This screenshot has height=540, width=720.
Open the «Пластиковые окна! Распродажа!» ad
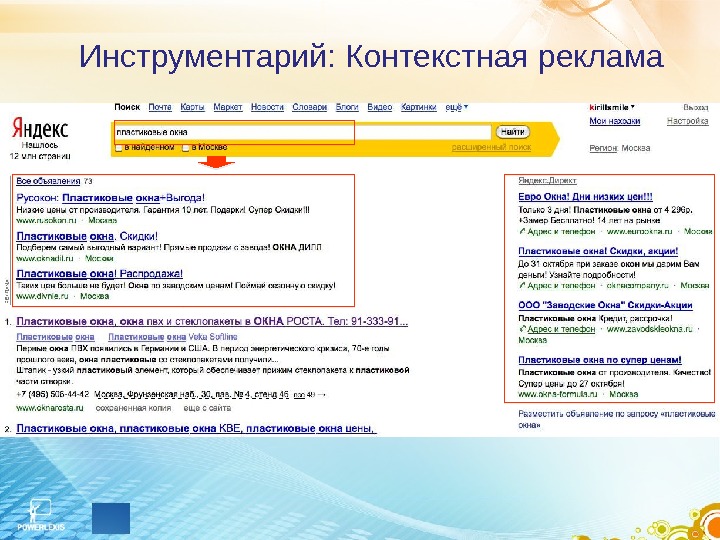click(99, 274)
